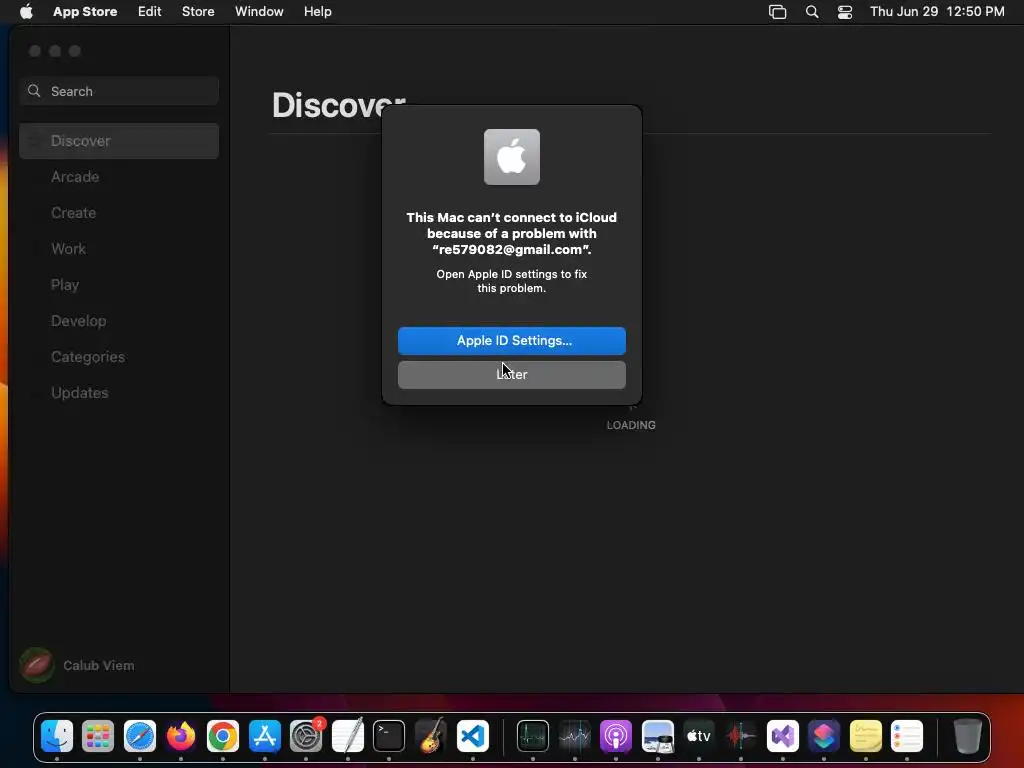This screenshot has width=1024, height=768.
Task: Launch Apple TV from the dock
Action: tap(699, 736)
